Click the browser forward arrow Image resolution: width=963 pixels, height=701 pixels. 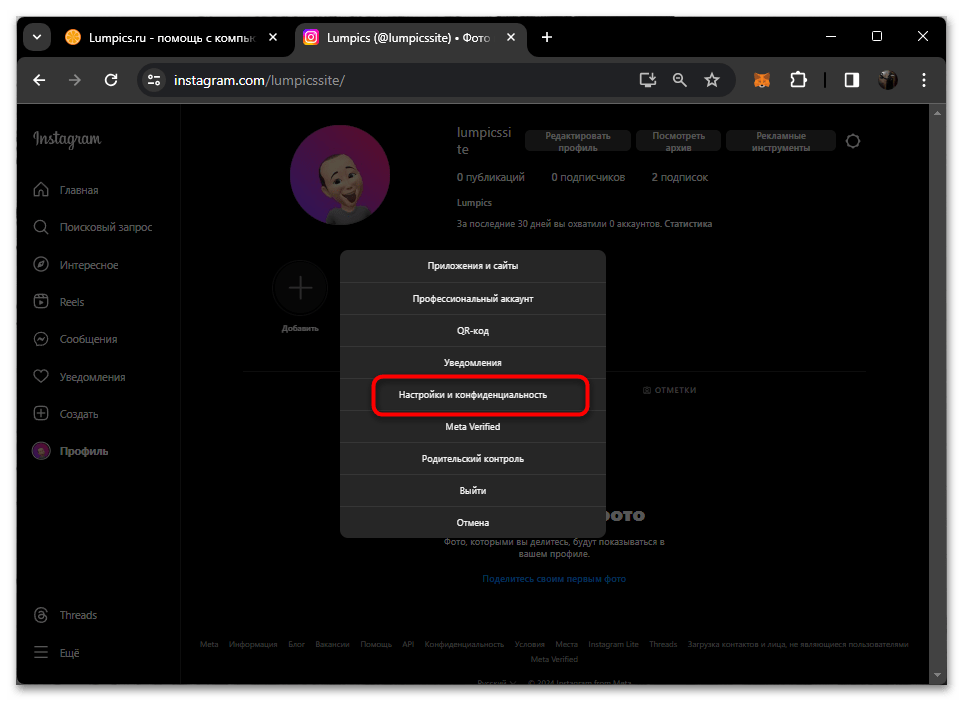pos(75,80)
